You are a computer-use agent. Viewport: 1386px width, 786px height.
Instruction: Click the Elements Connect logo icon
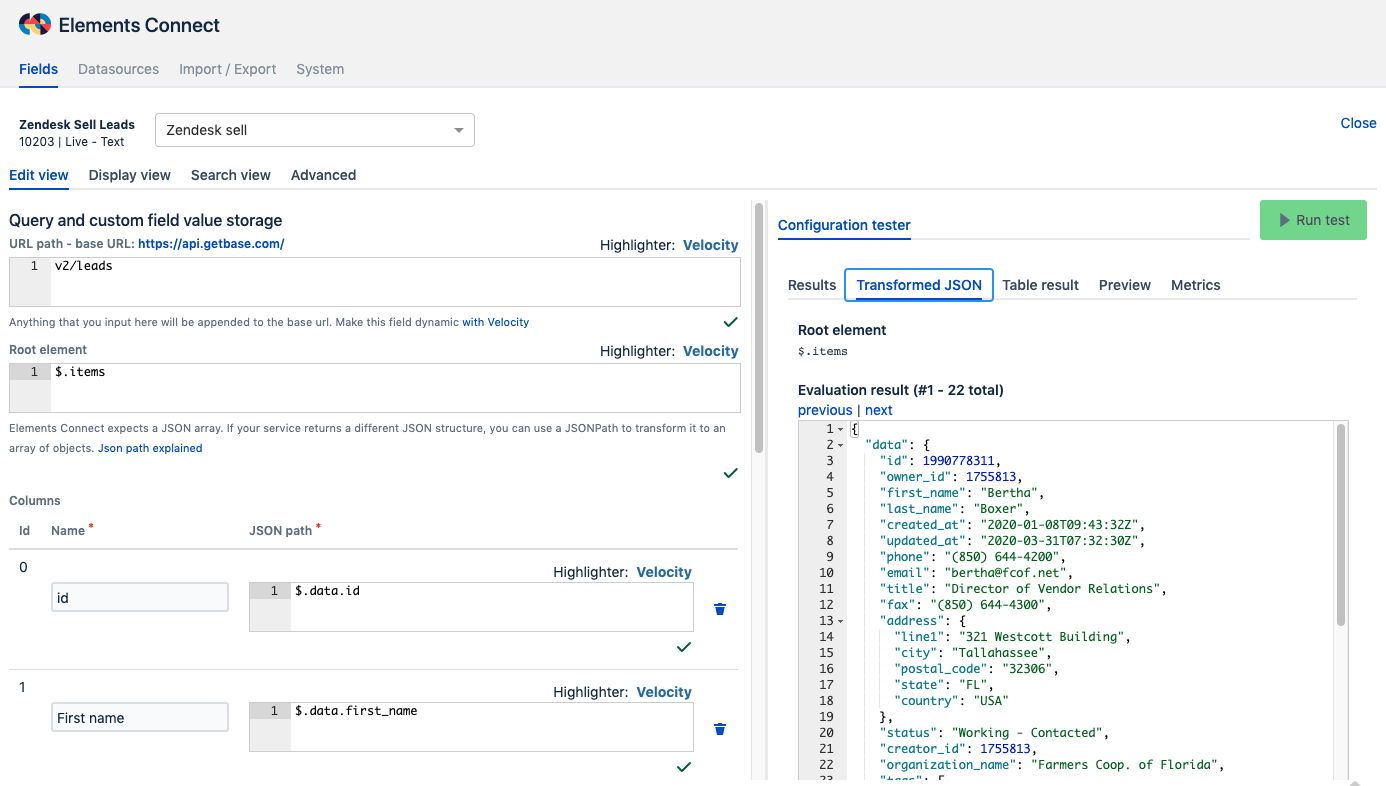click(34, 25)
